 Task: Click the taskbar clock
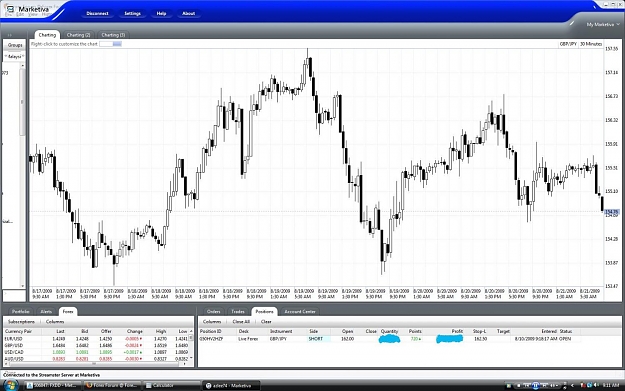point(612,385)
